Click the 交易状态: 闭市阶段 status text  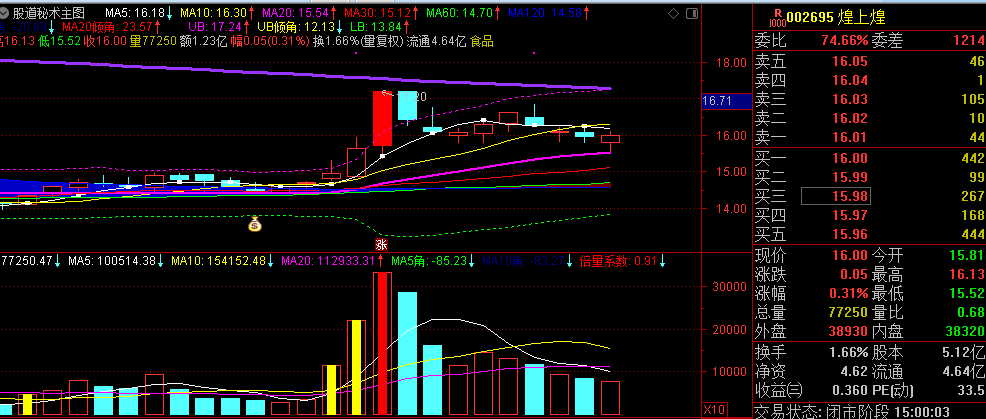(821, 411)
